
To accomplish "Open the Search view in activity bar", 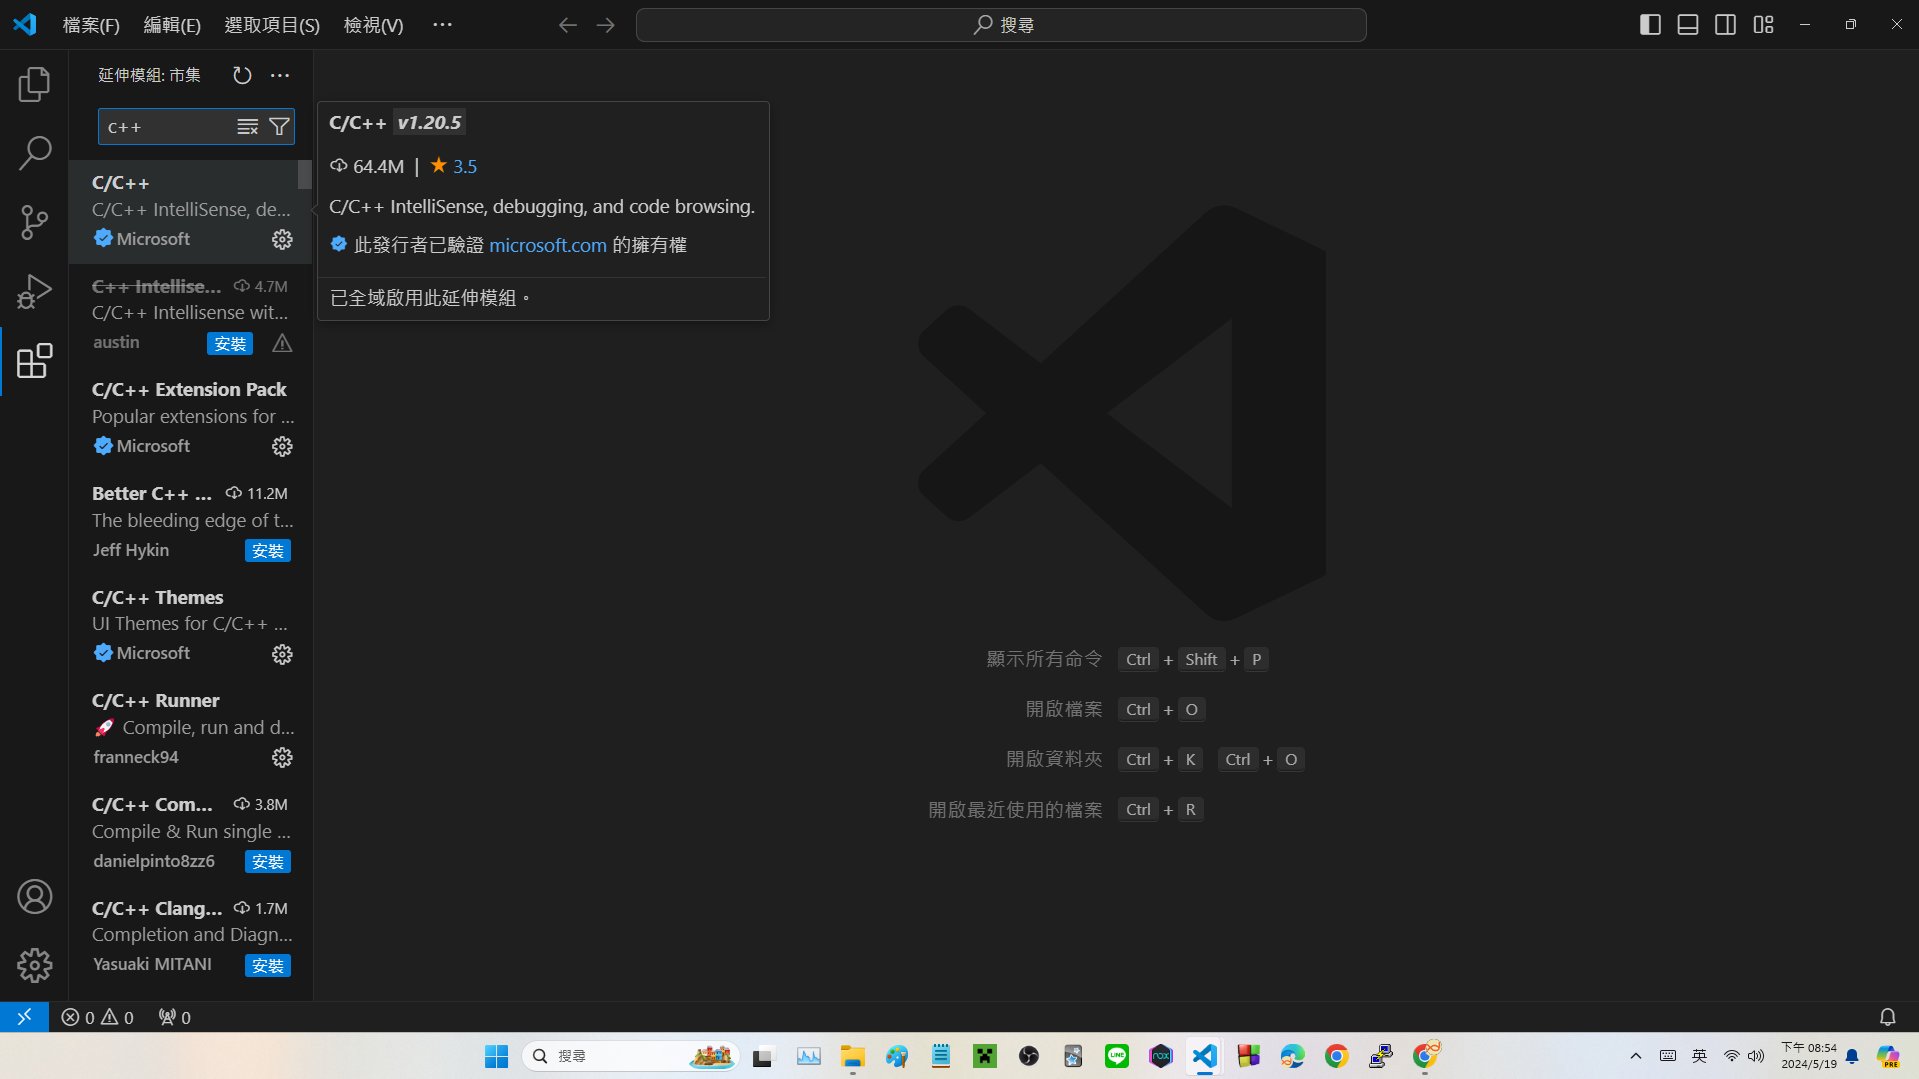I will 34,153.
